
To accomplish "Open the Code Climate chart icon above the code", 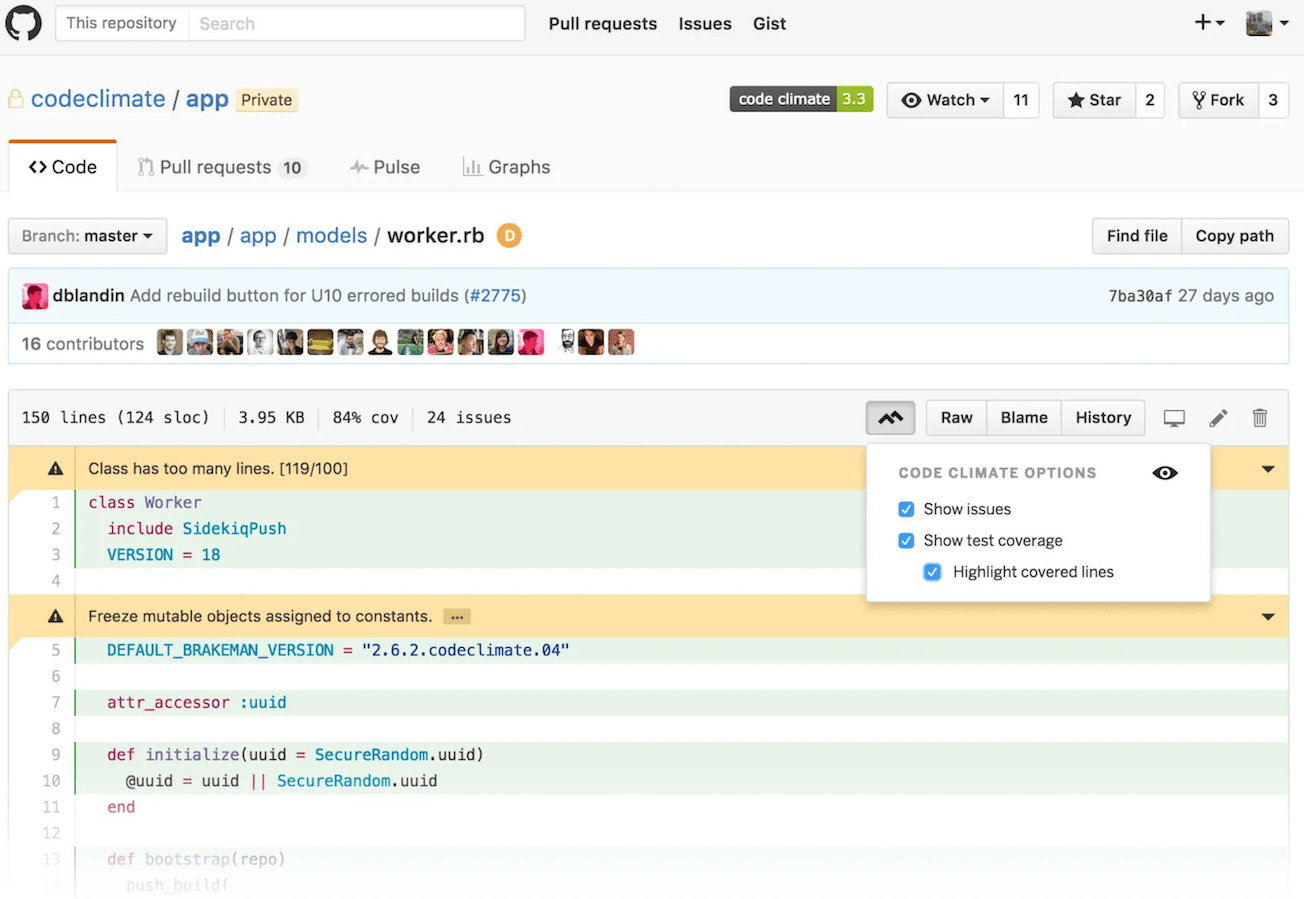I will tap(890, 417).
